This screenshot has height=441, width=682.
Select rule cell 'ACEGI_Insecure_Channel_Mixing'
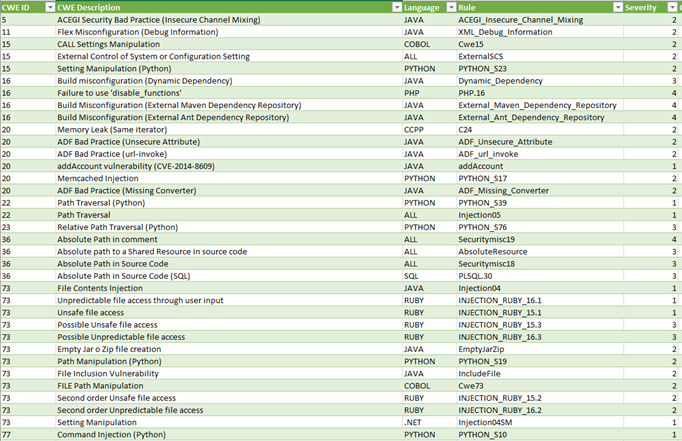(x=540, y=20)
